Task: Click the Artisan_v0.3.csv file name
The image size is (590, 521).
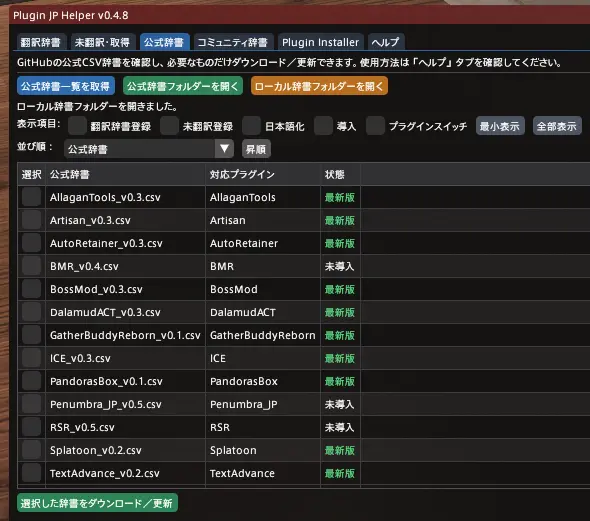Action: pyautogui.click(x=90, y=220)
